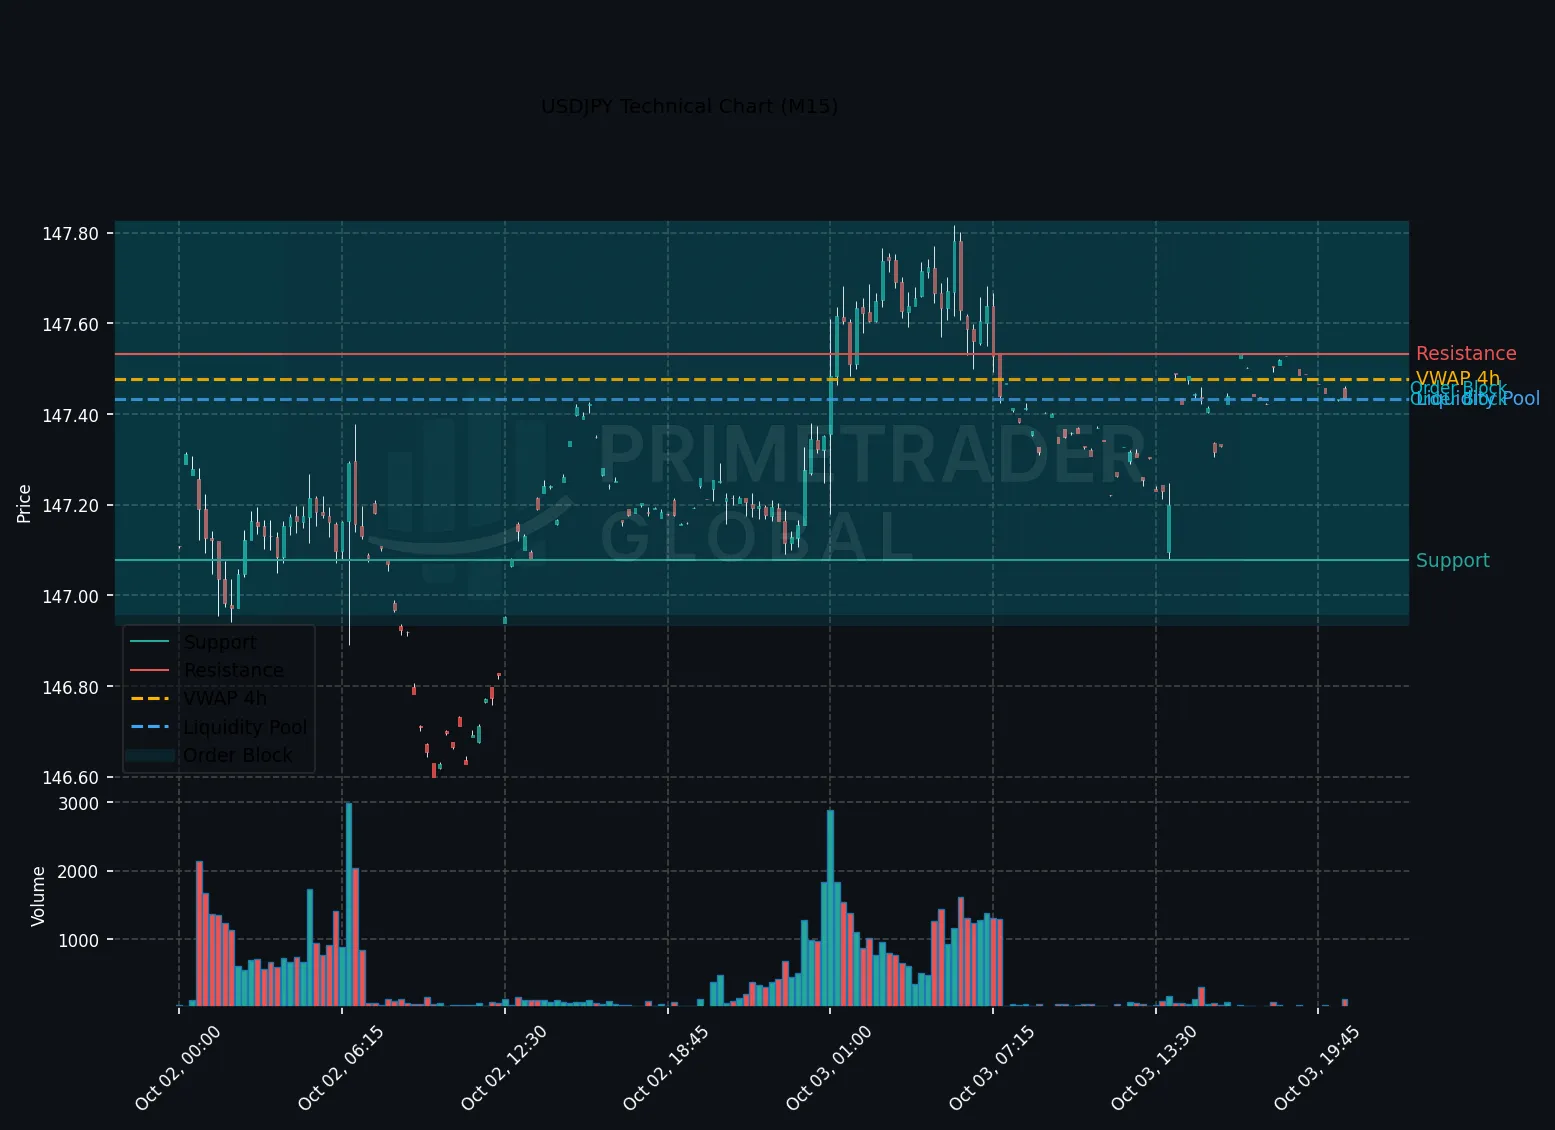Click the Order Block color patch in the legend
Image resolution: width=1555 pixels, height=1130 pixels.
150,755
